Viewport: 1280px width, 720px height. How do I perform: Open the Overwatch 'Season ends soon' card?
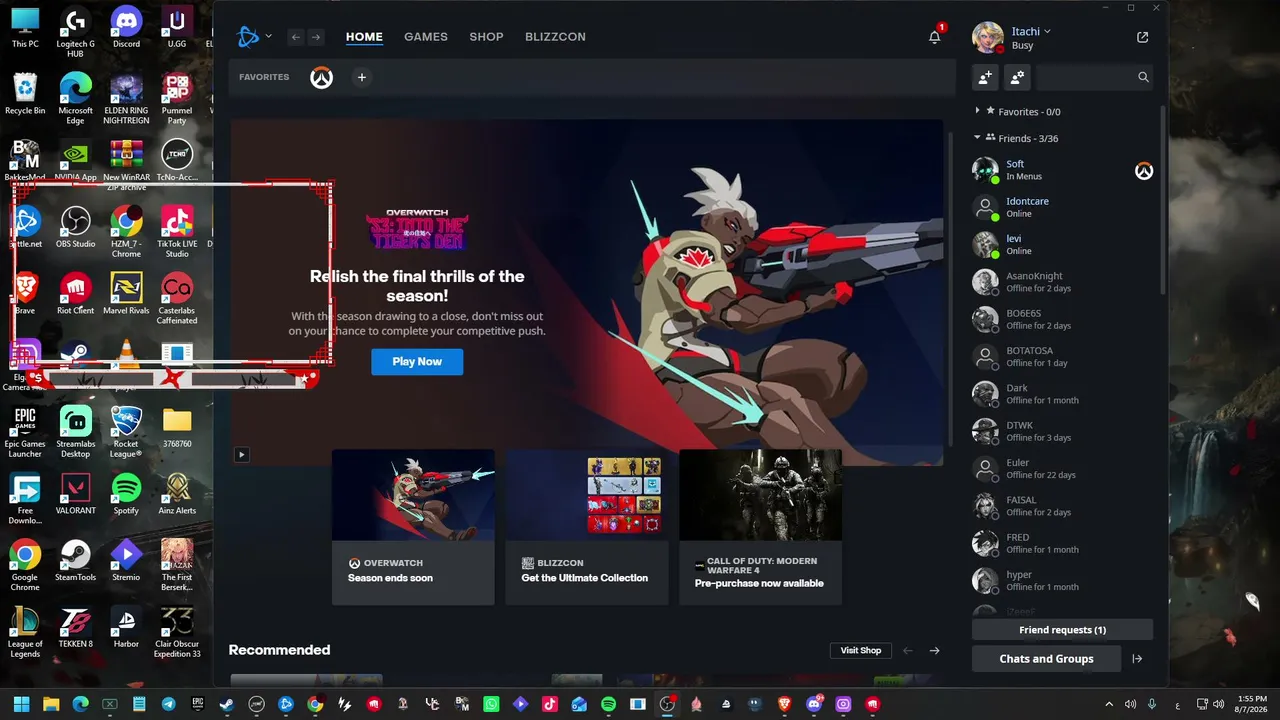[413, 527]
